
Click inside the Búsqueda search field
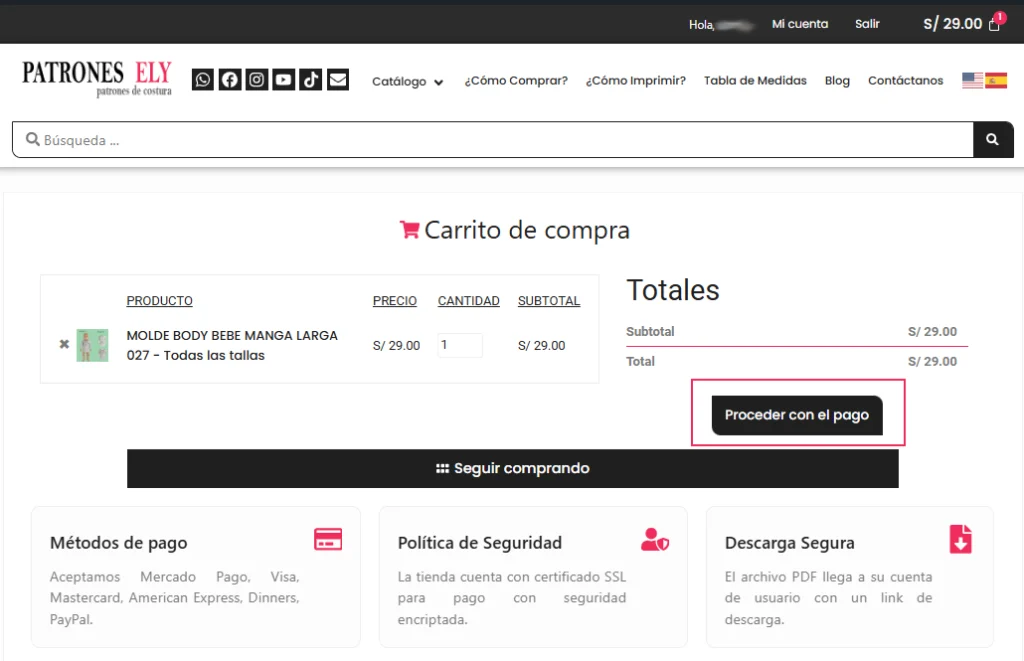500,140
